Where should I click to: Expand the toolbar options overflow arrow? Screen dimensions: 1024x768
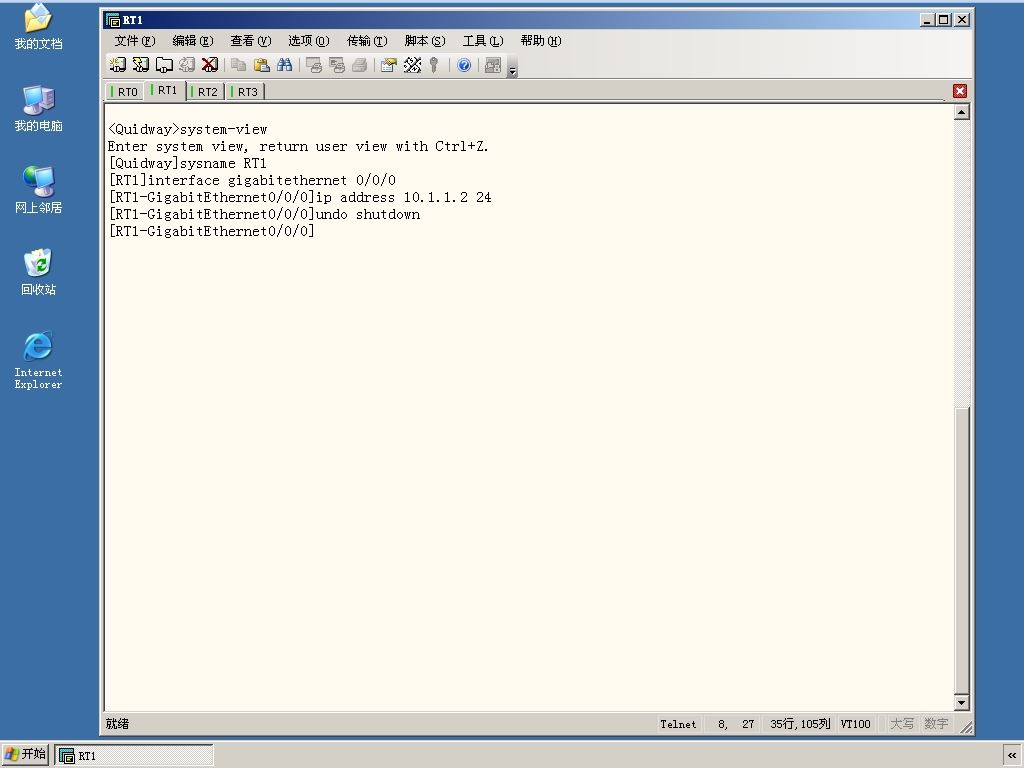point(513,67)
